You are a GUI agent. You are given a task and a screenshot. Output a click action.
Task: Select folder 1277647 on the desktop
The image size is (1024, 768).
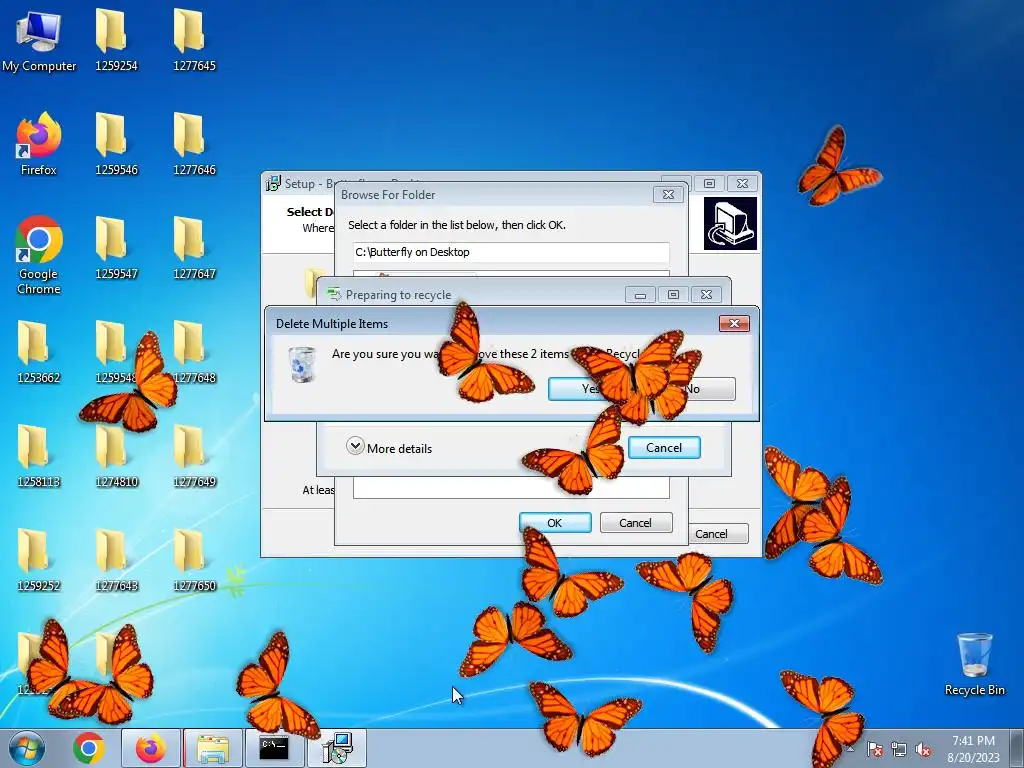click(x=194, y=248)
